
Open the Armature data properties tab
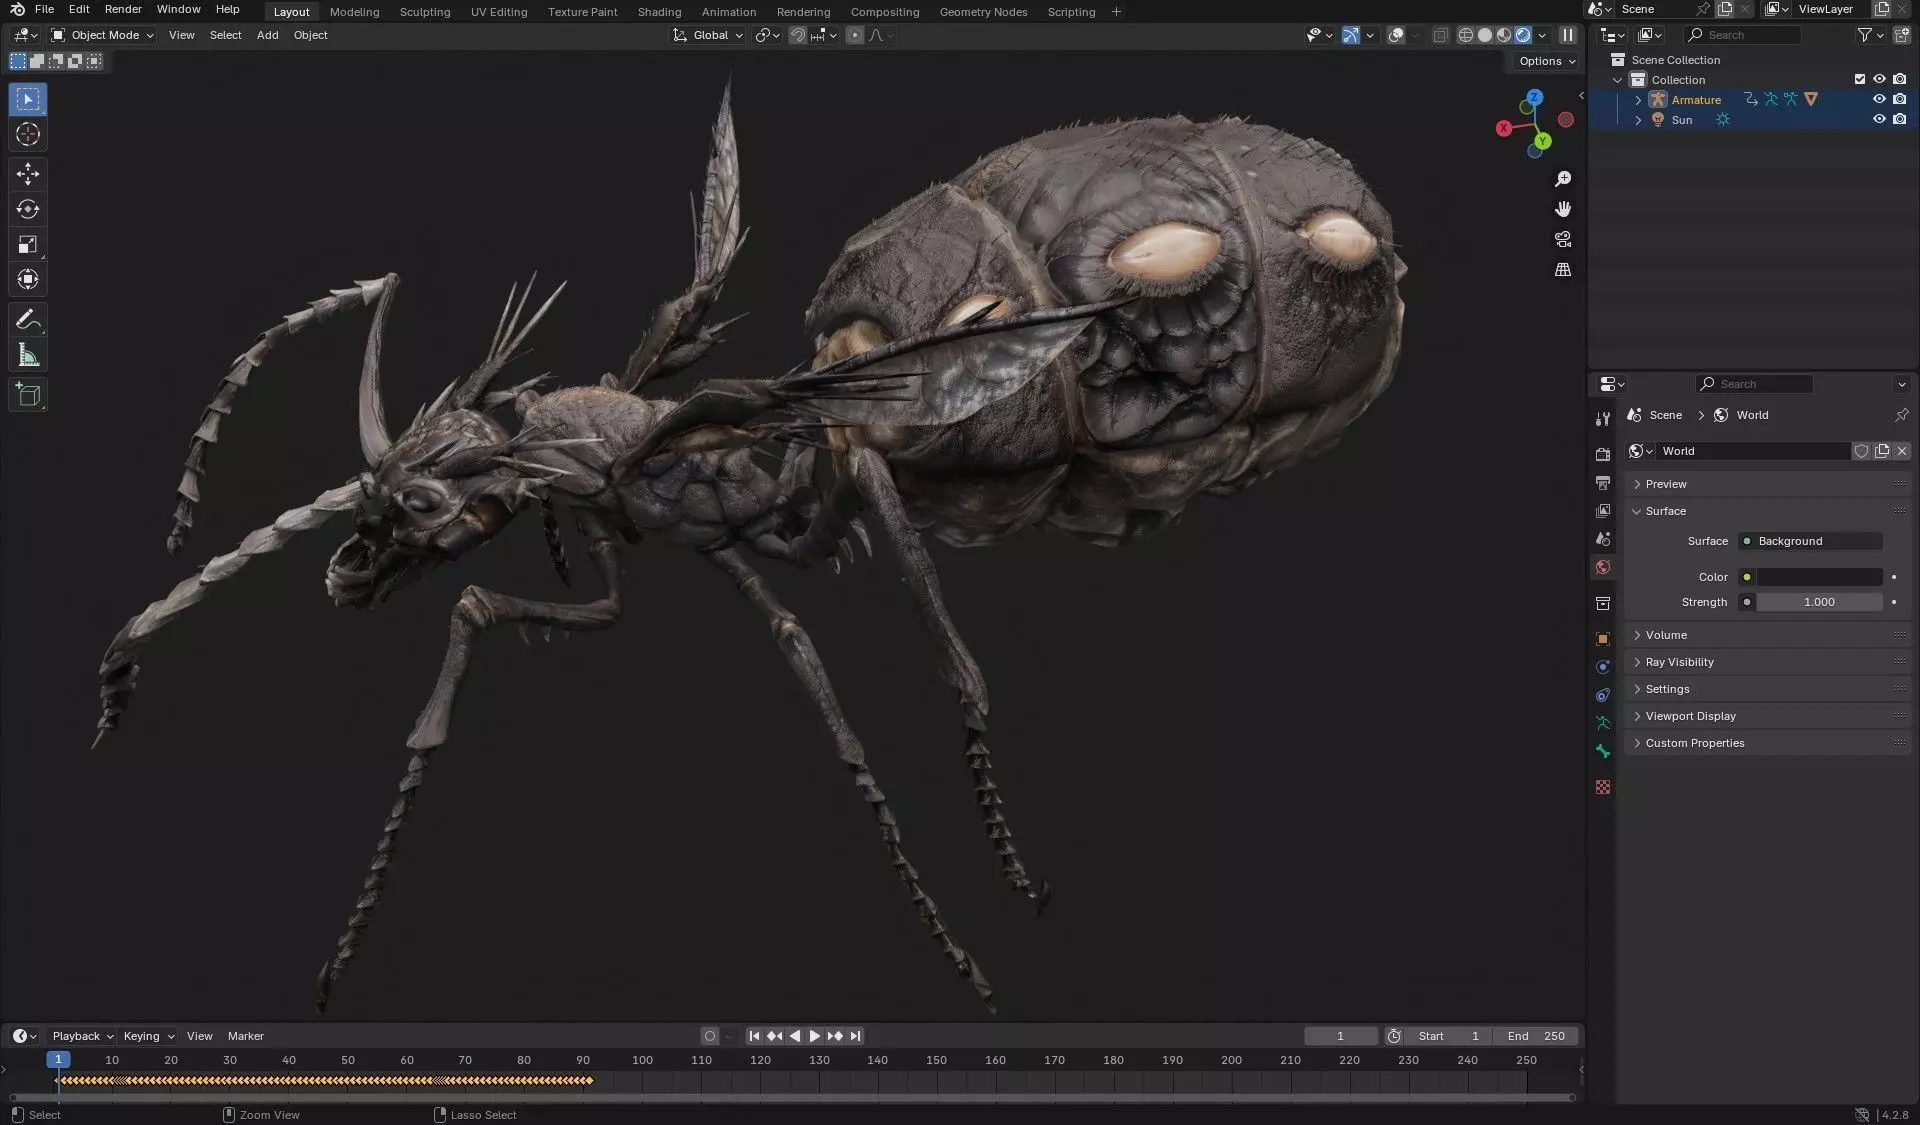(1603, 722)
